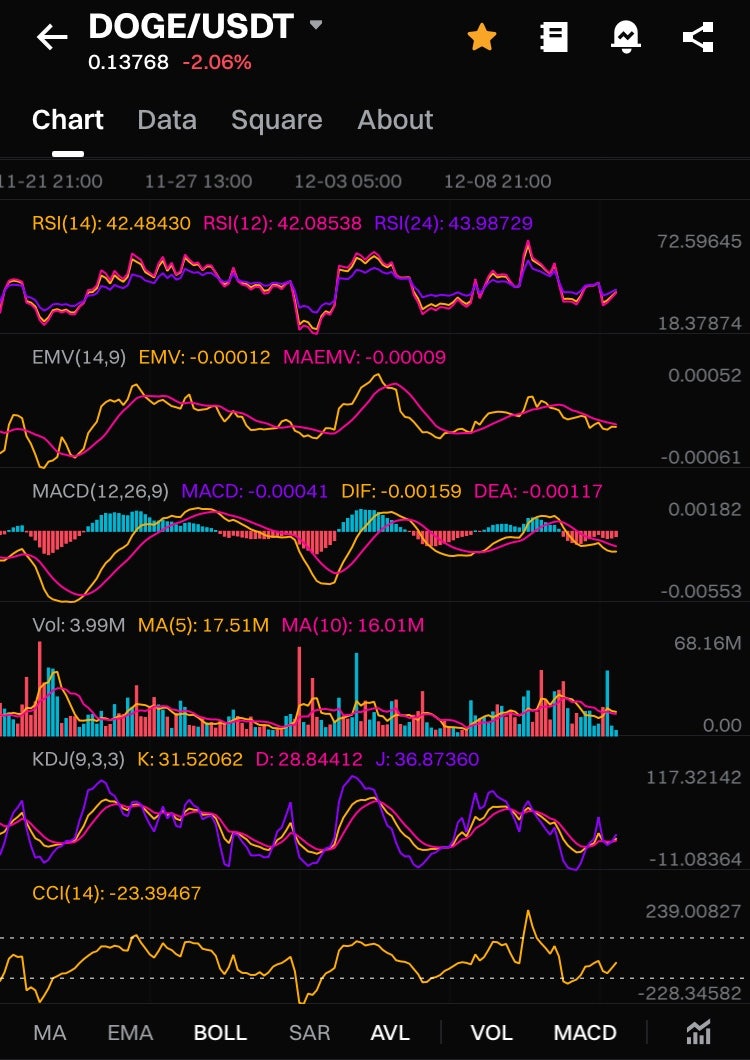Open indicator settings chart icon
The image size is (750, 1060).
coord(698,1032)
